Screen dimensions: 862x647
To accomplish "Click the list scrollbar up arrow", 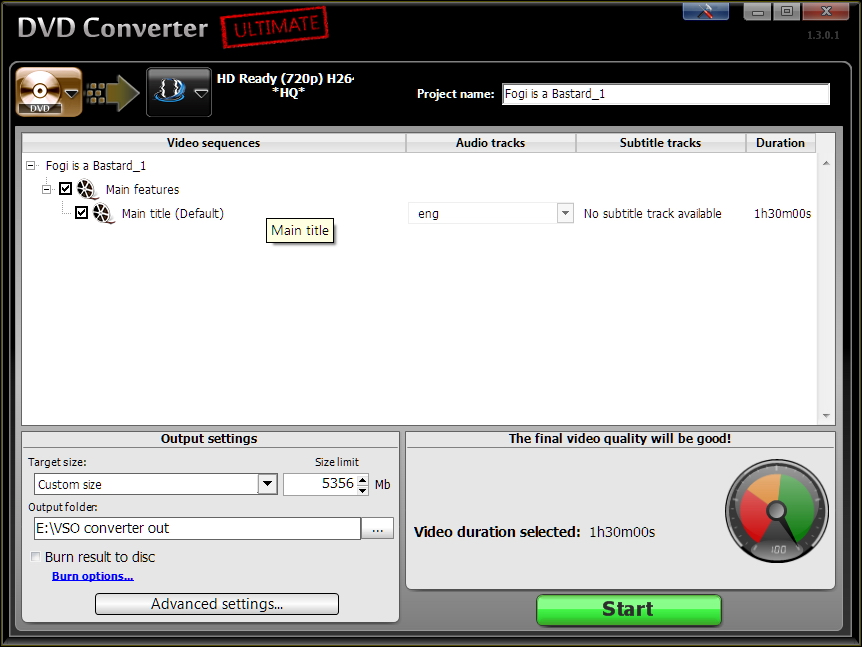I will [x=826, y=163].
